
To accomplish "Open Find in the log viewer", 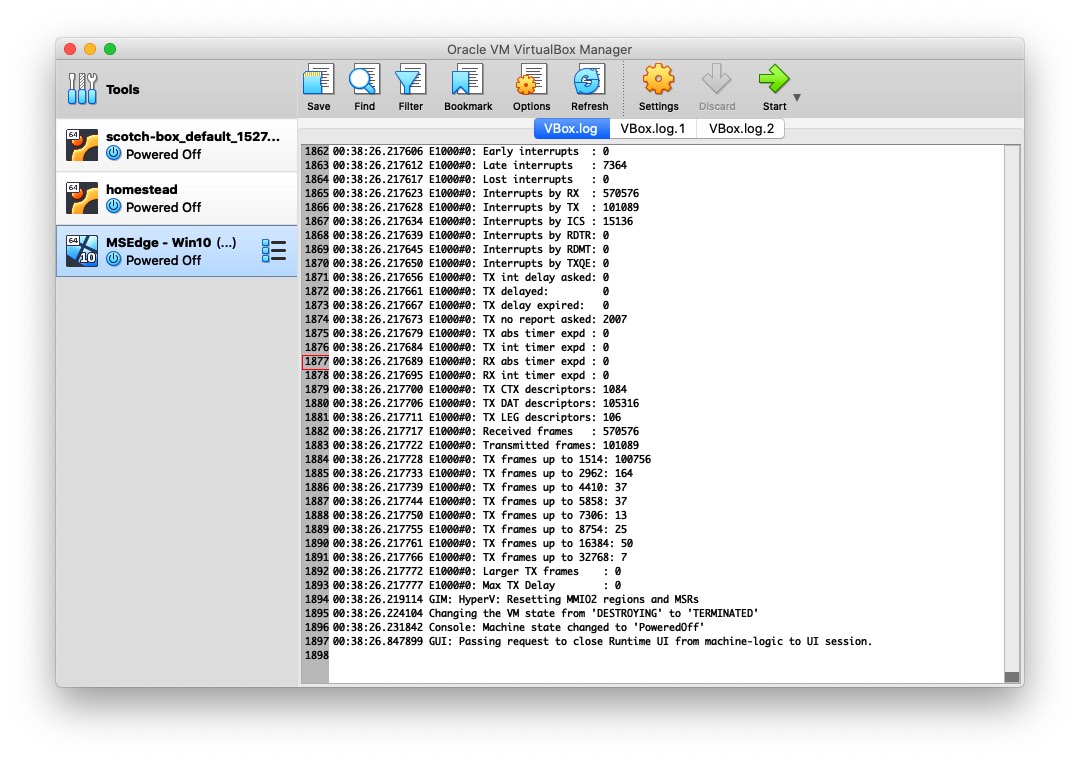I will [x=364, y=80].
